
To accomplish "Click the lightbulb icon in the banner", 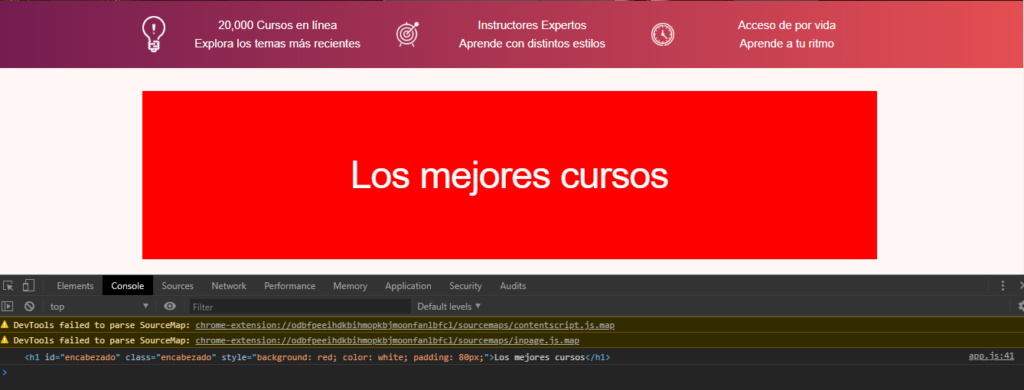I will (153, 34).
